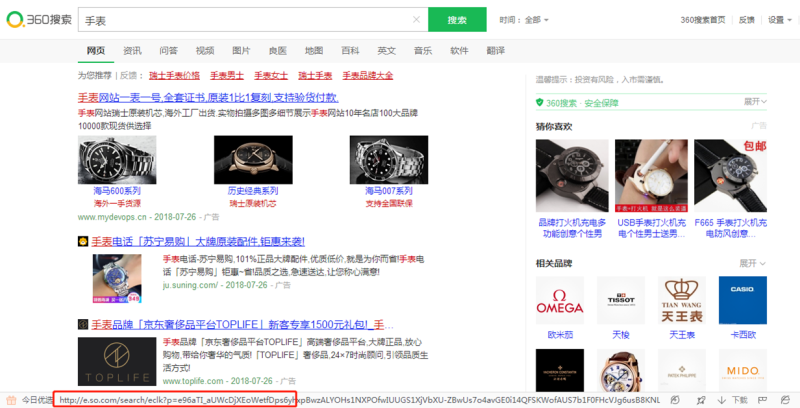
Task: Switch to the 图片 tab
Action: 241,50
